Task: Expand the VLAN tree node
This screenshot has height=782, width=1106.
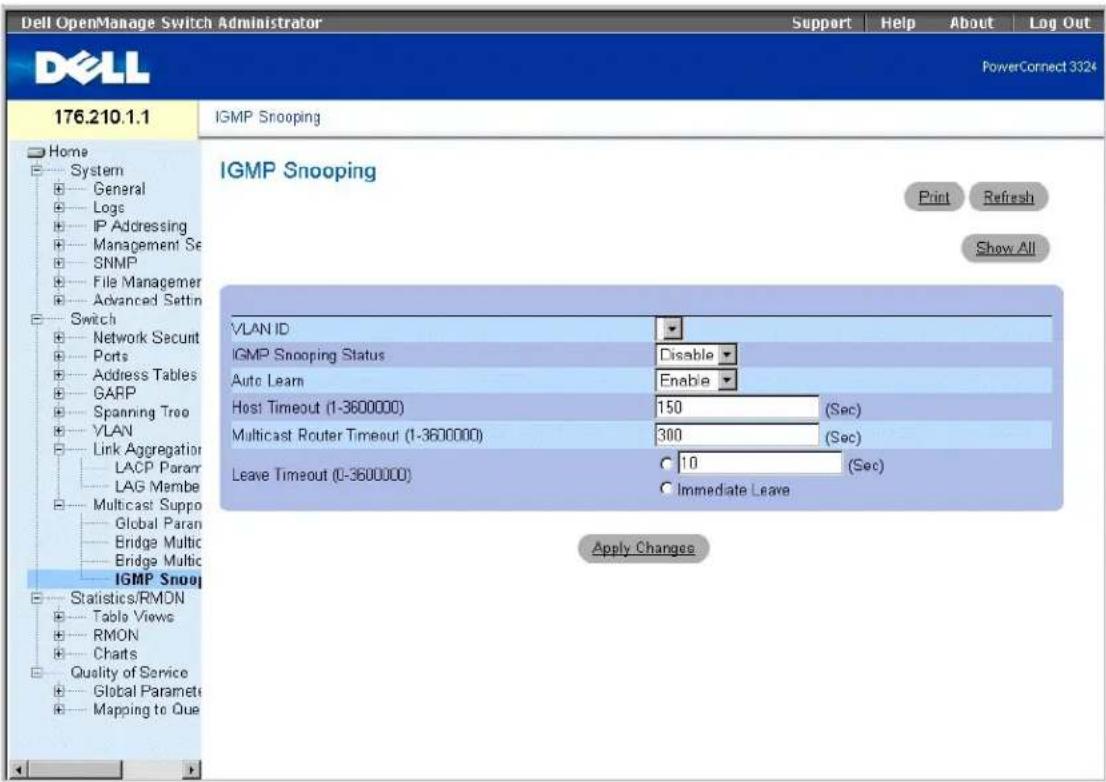Action: pyautogui.click(x=59, y=430)
